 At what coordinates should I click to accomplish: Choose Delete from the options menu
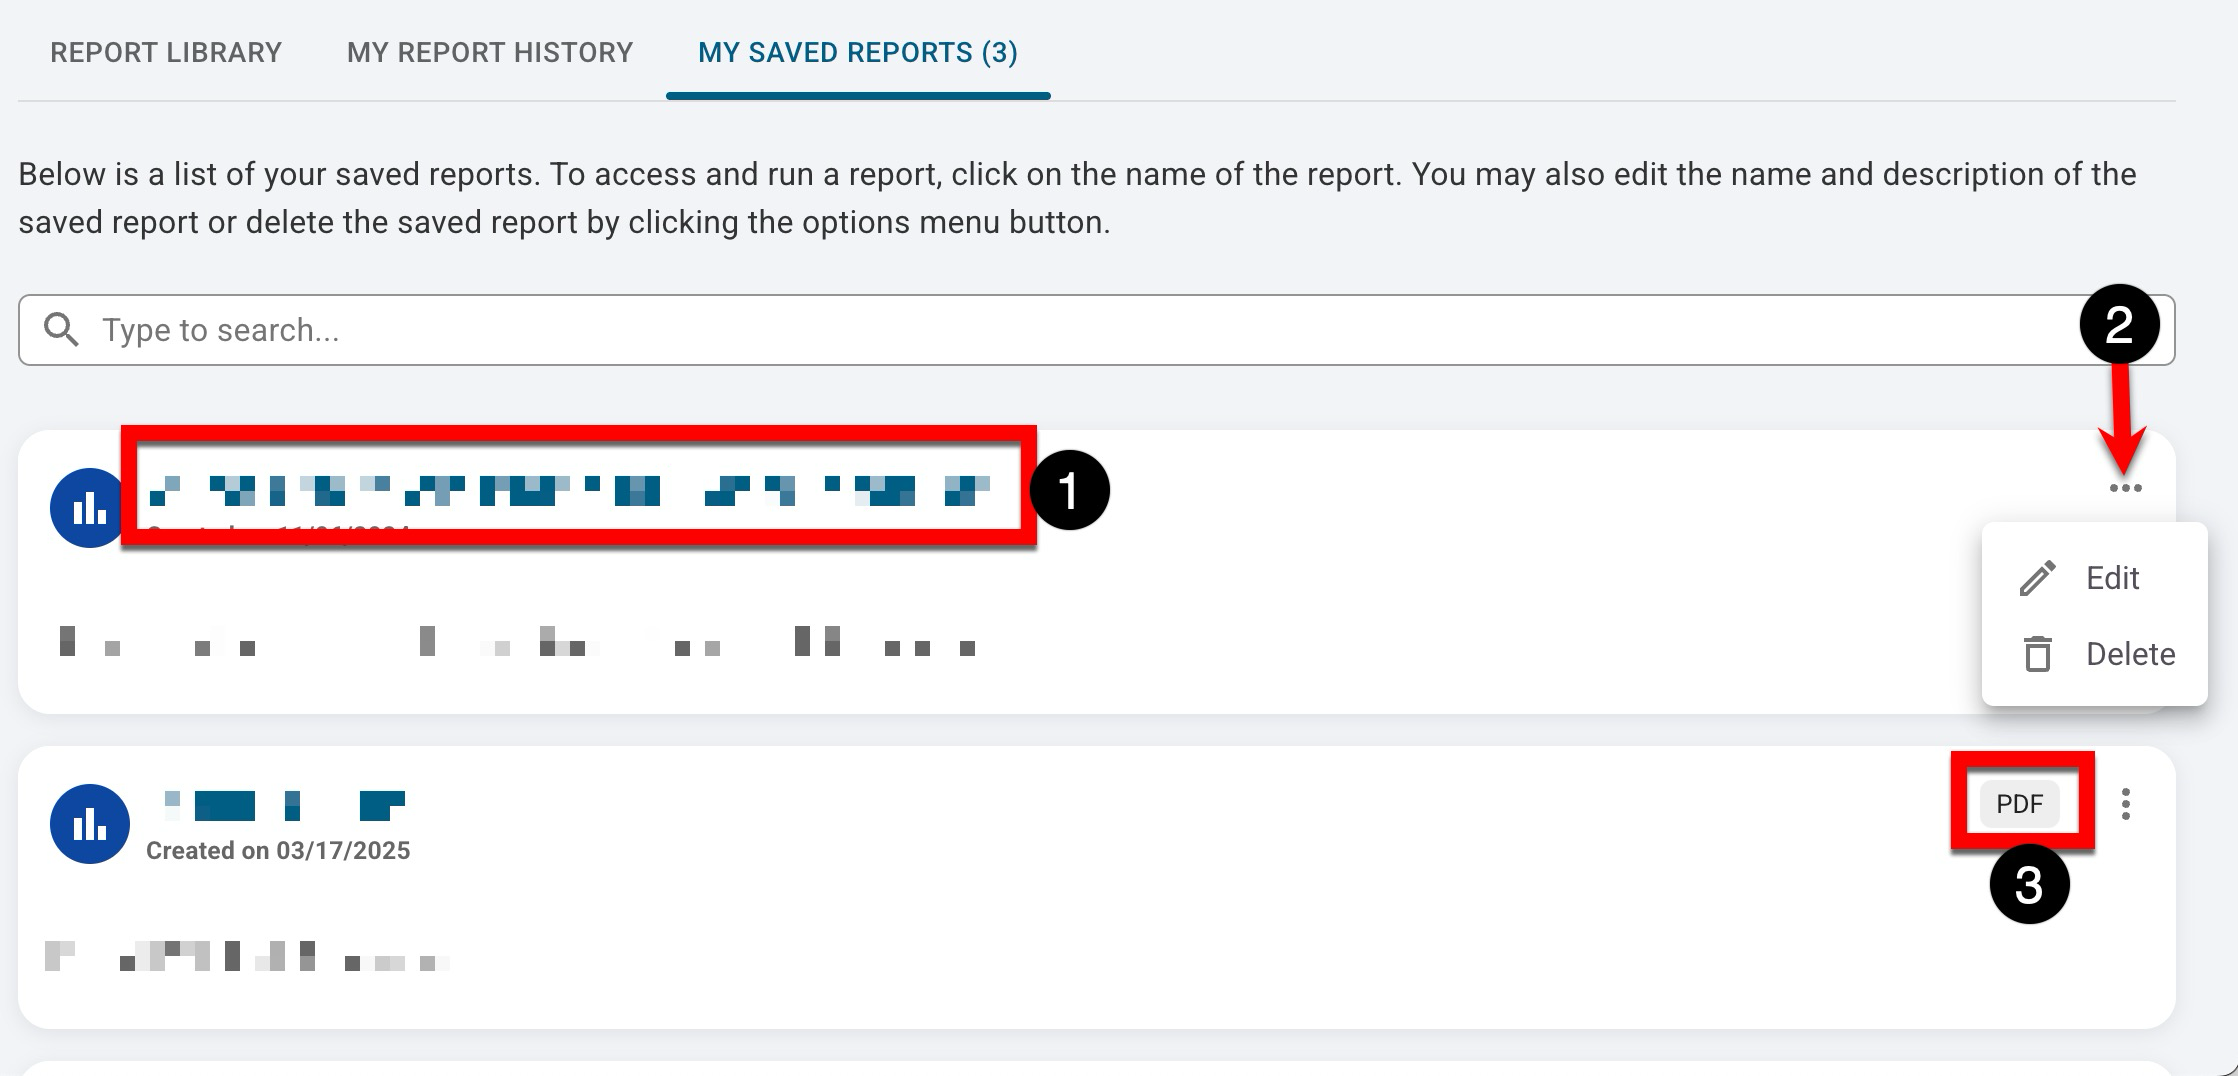click(2130, 654)
